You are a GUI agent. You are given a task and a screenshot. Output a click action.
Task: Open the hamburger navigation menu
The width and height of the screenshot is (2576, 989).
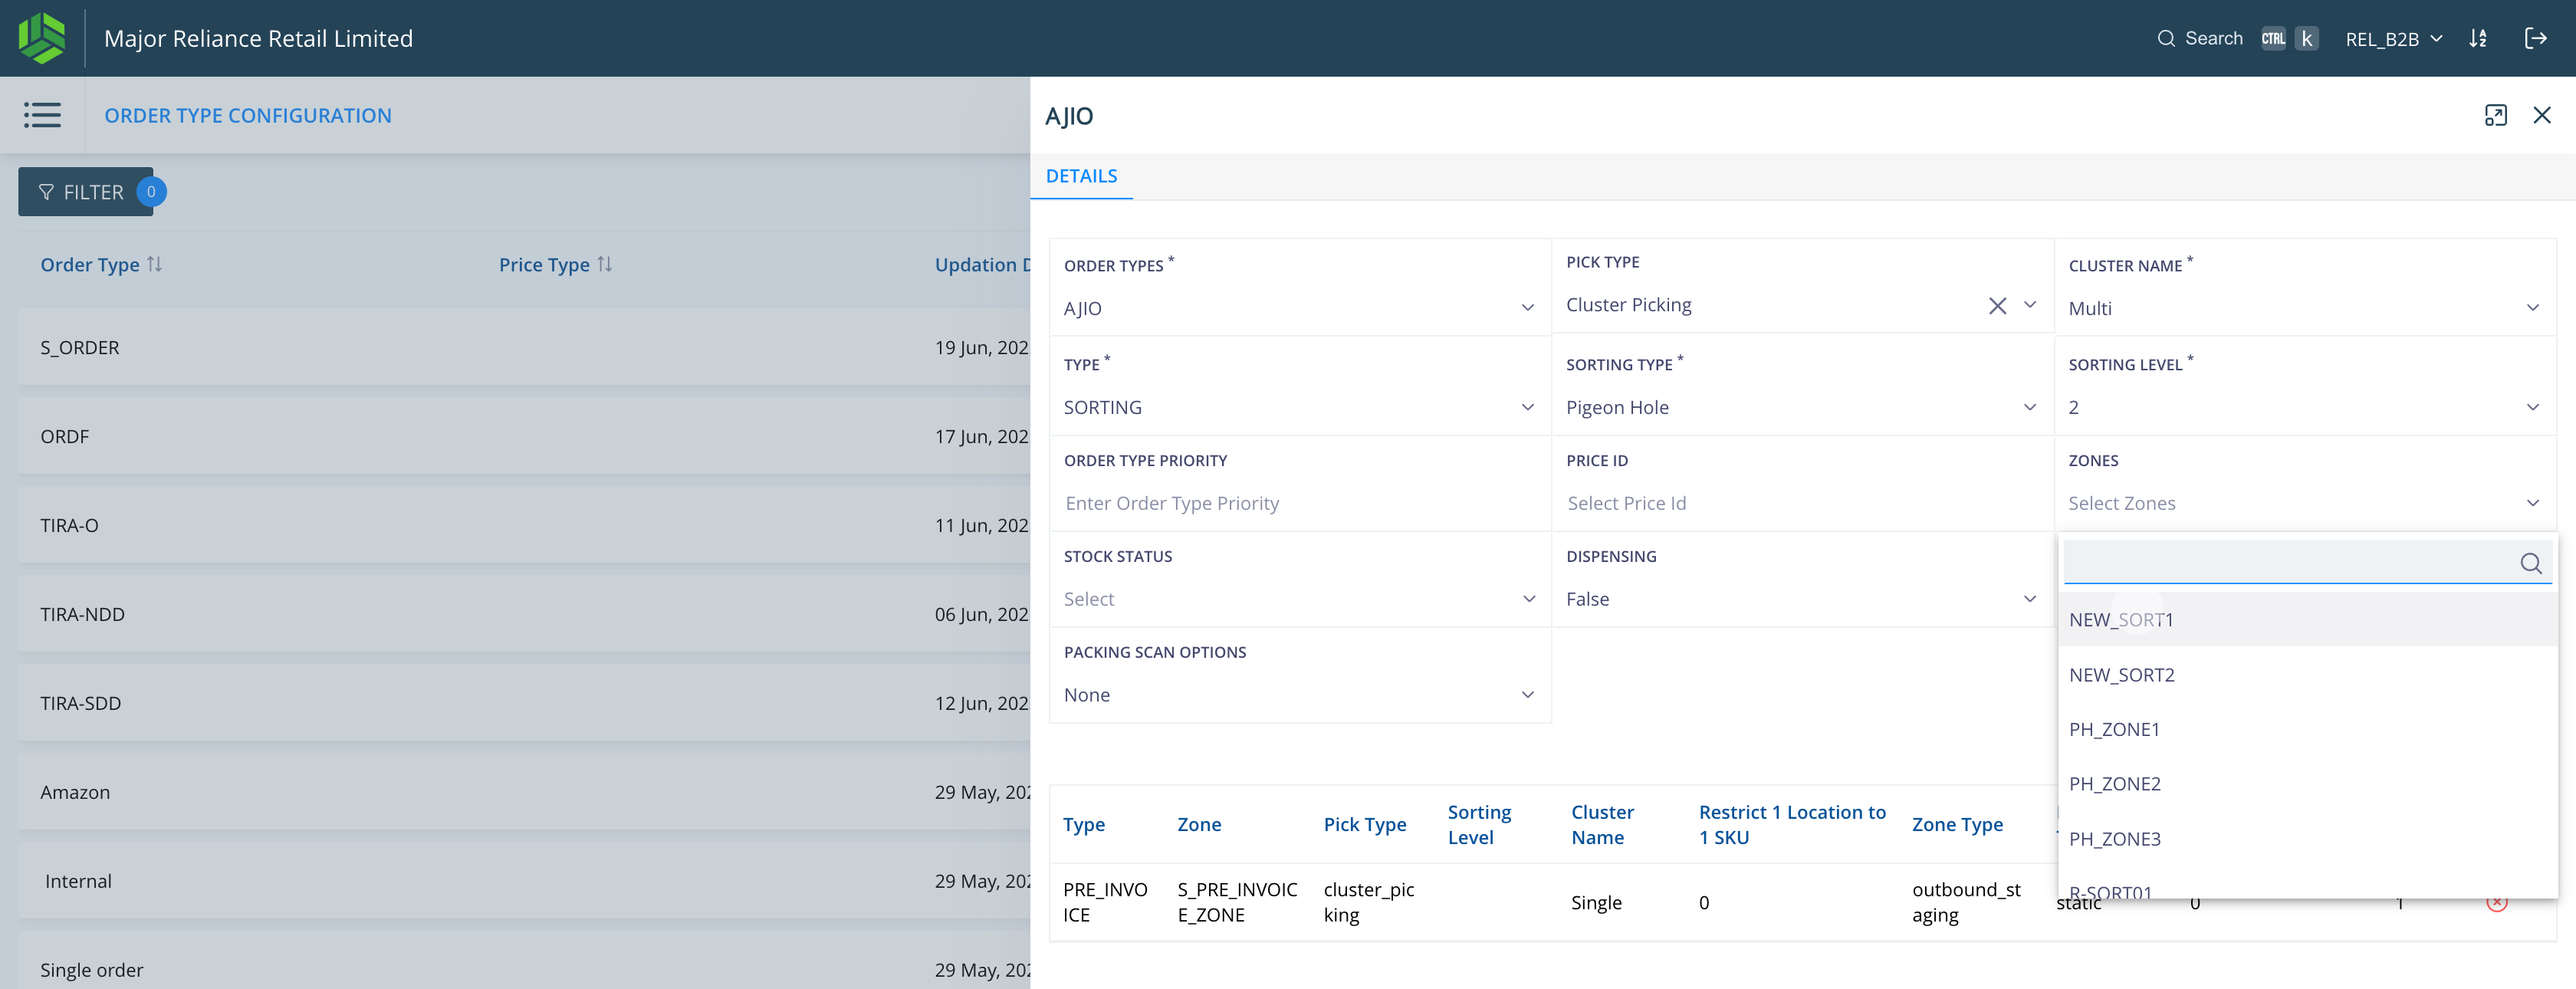click(43, 115)
